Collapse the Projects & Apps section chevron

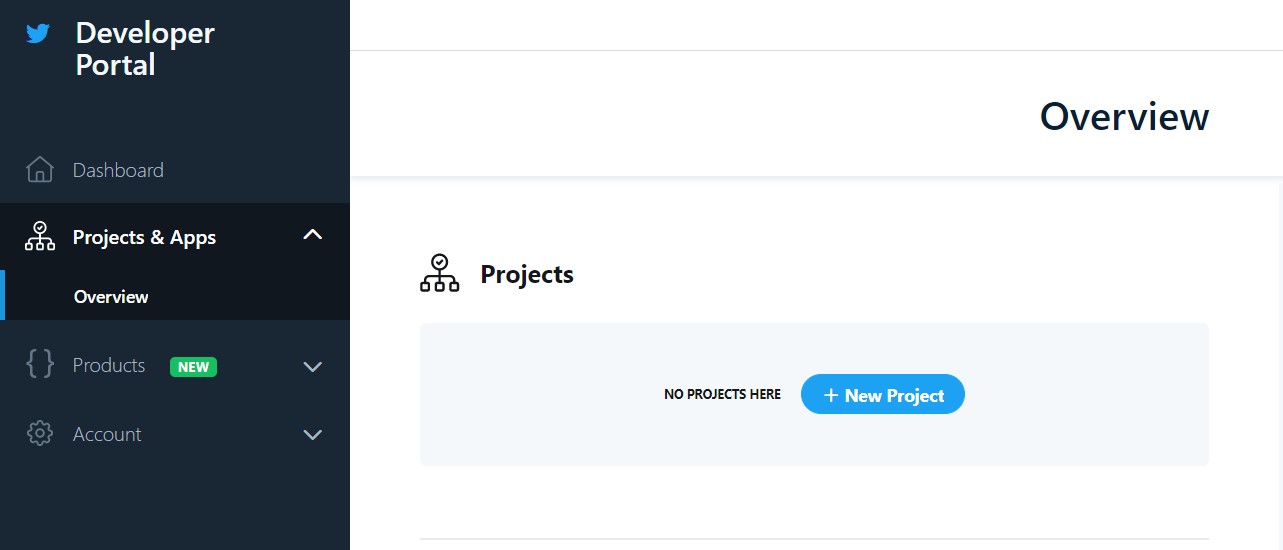(313, 235)
